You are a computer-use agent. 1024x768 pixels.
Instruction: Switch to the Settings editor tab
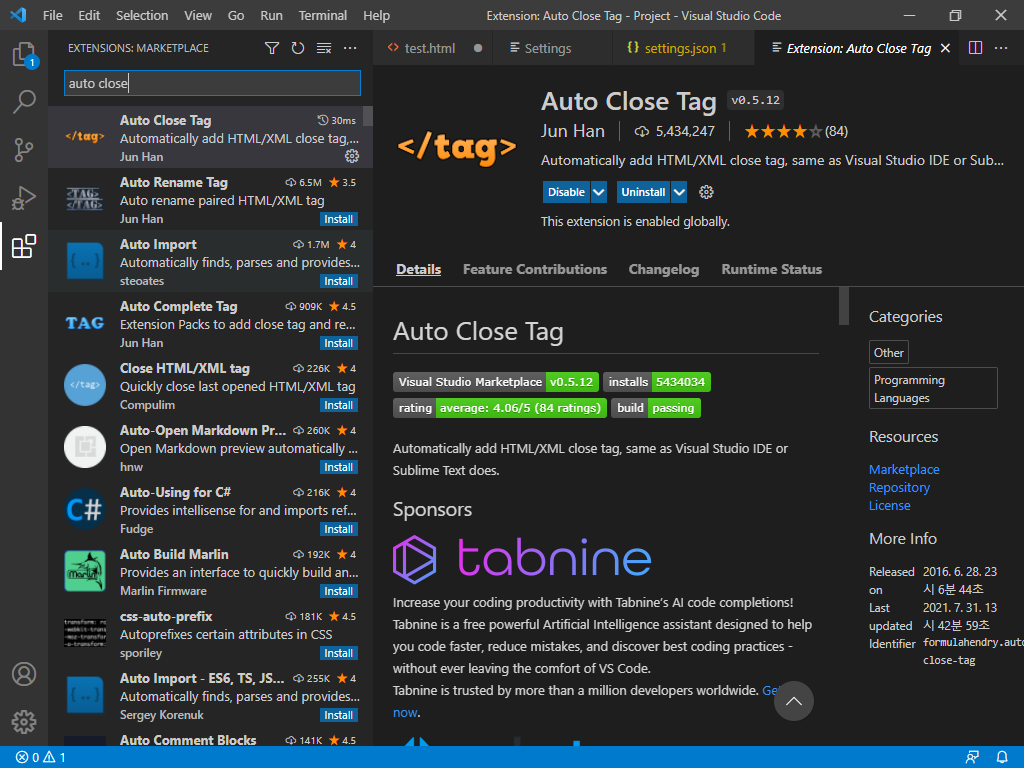[x=552, y=48]
